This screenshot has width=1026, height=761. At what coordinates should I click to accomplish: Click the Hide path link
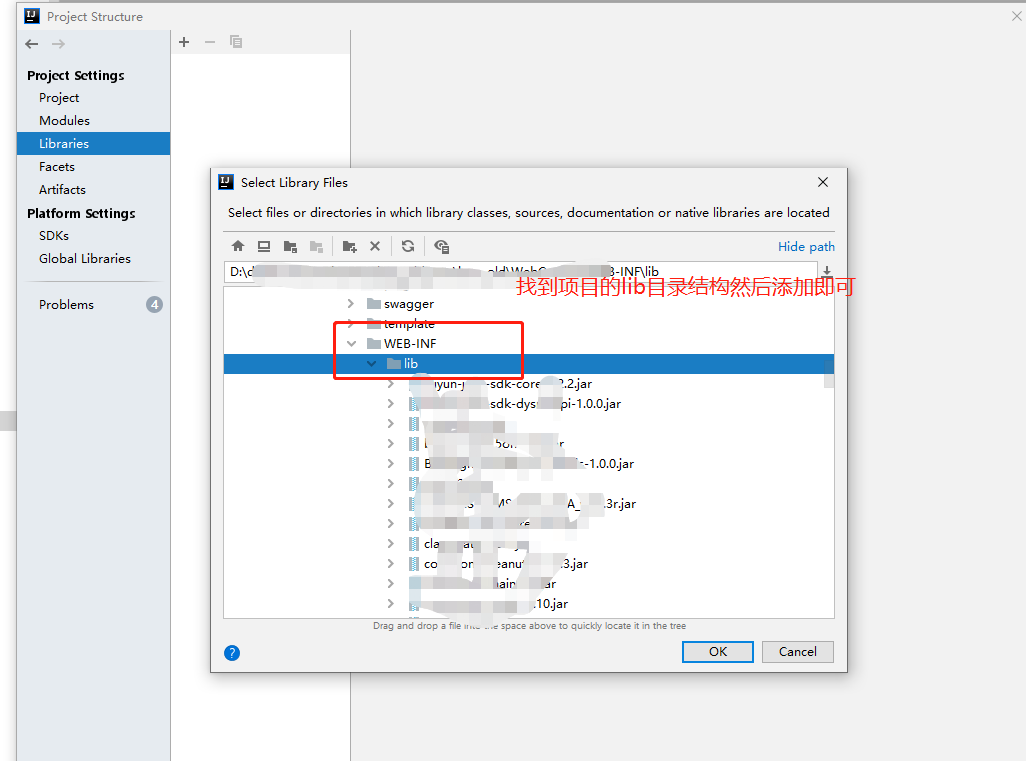(x=806, y=246)
